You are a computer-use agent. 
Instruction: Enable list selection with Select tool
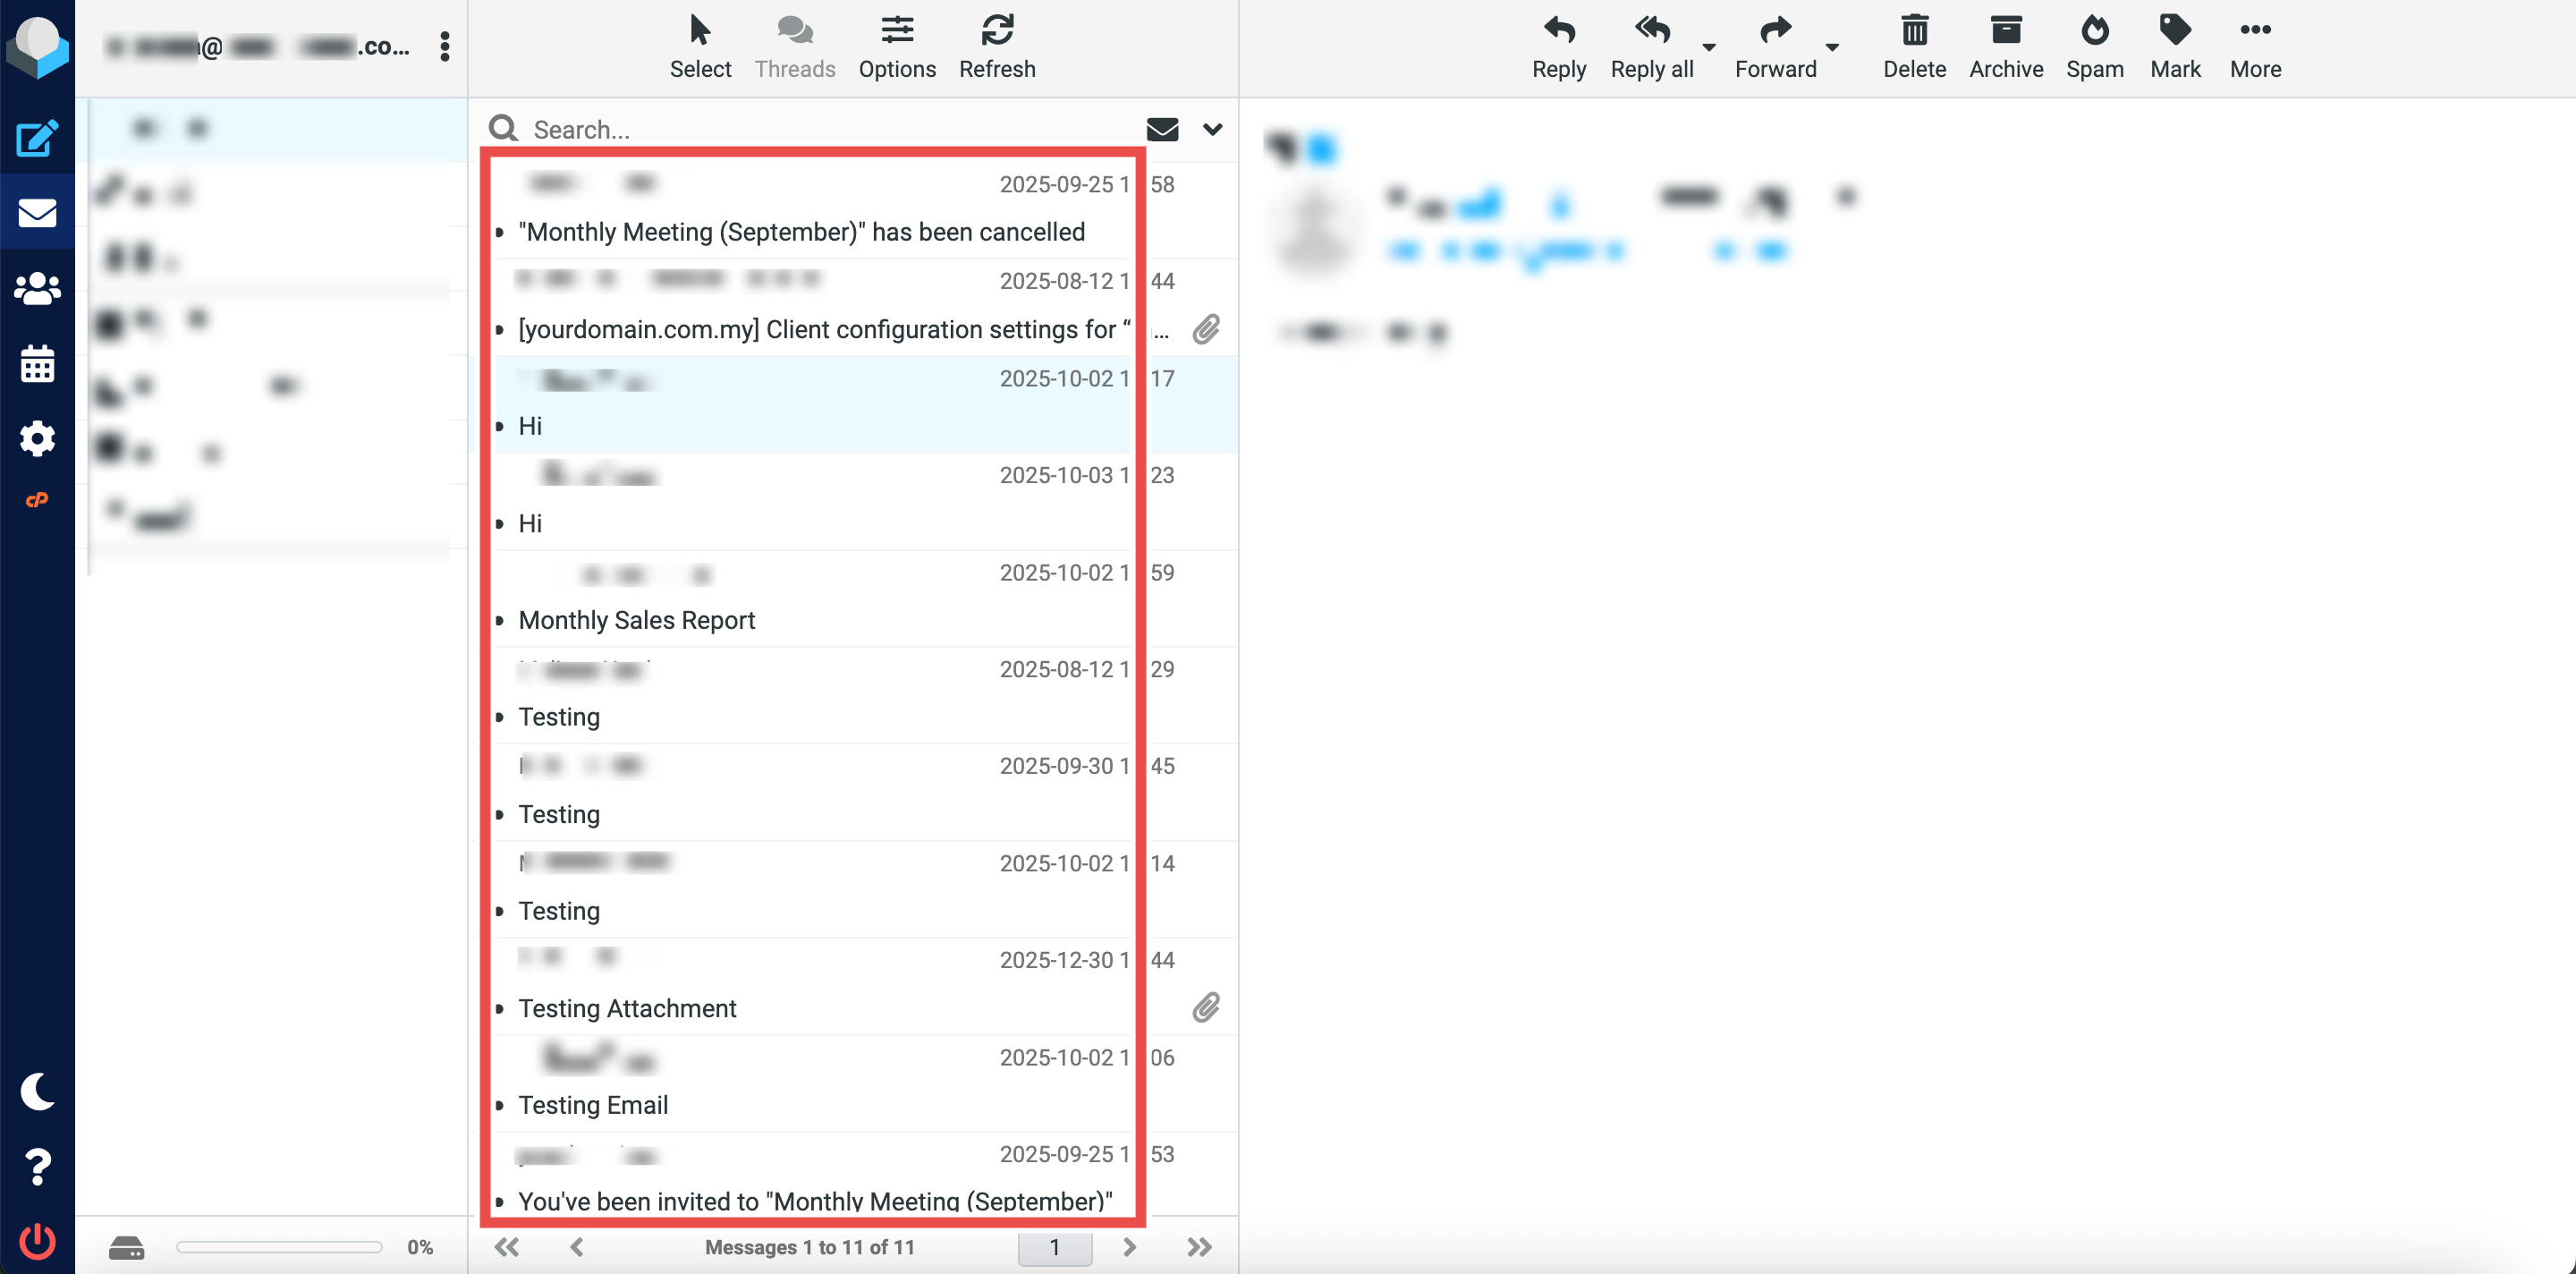(x=700, y=45)
